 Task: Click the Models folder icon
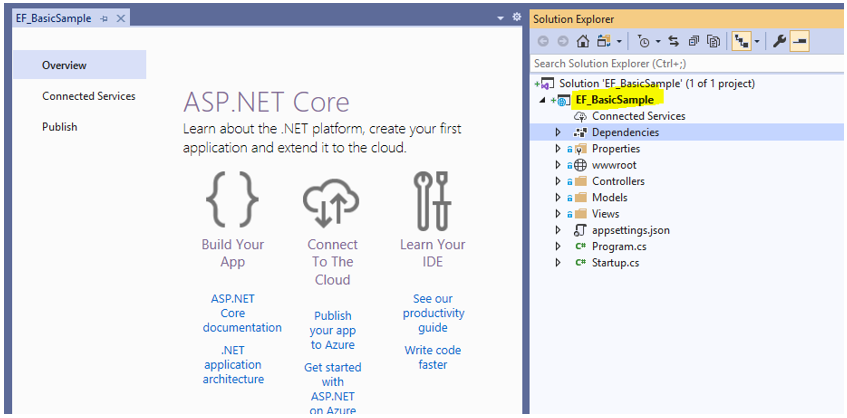tap(580, 197)
